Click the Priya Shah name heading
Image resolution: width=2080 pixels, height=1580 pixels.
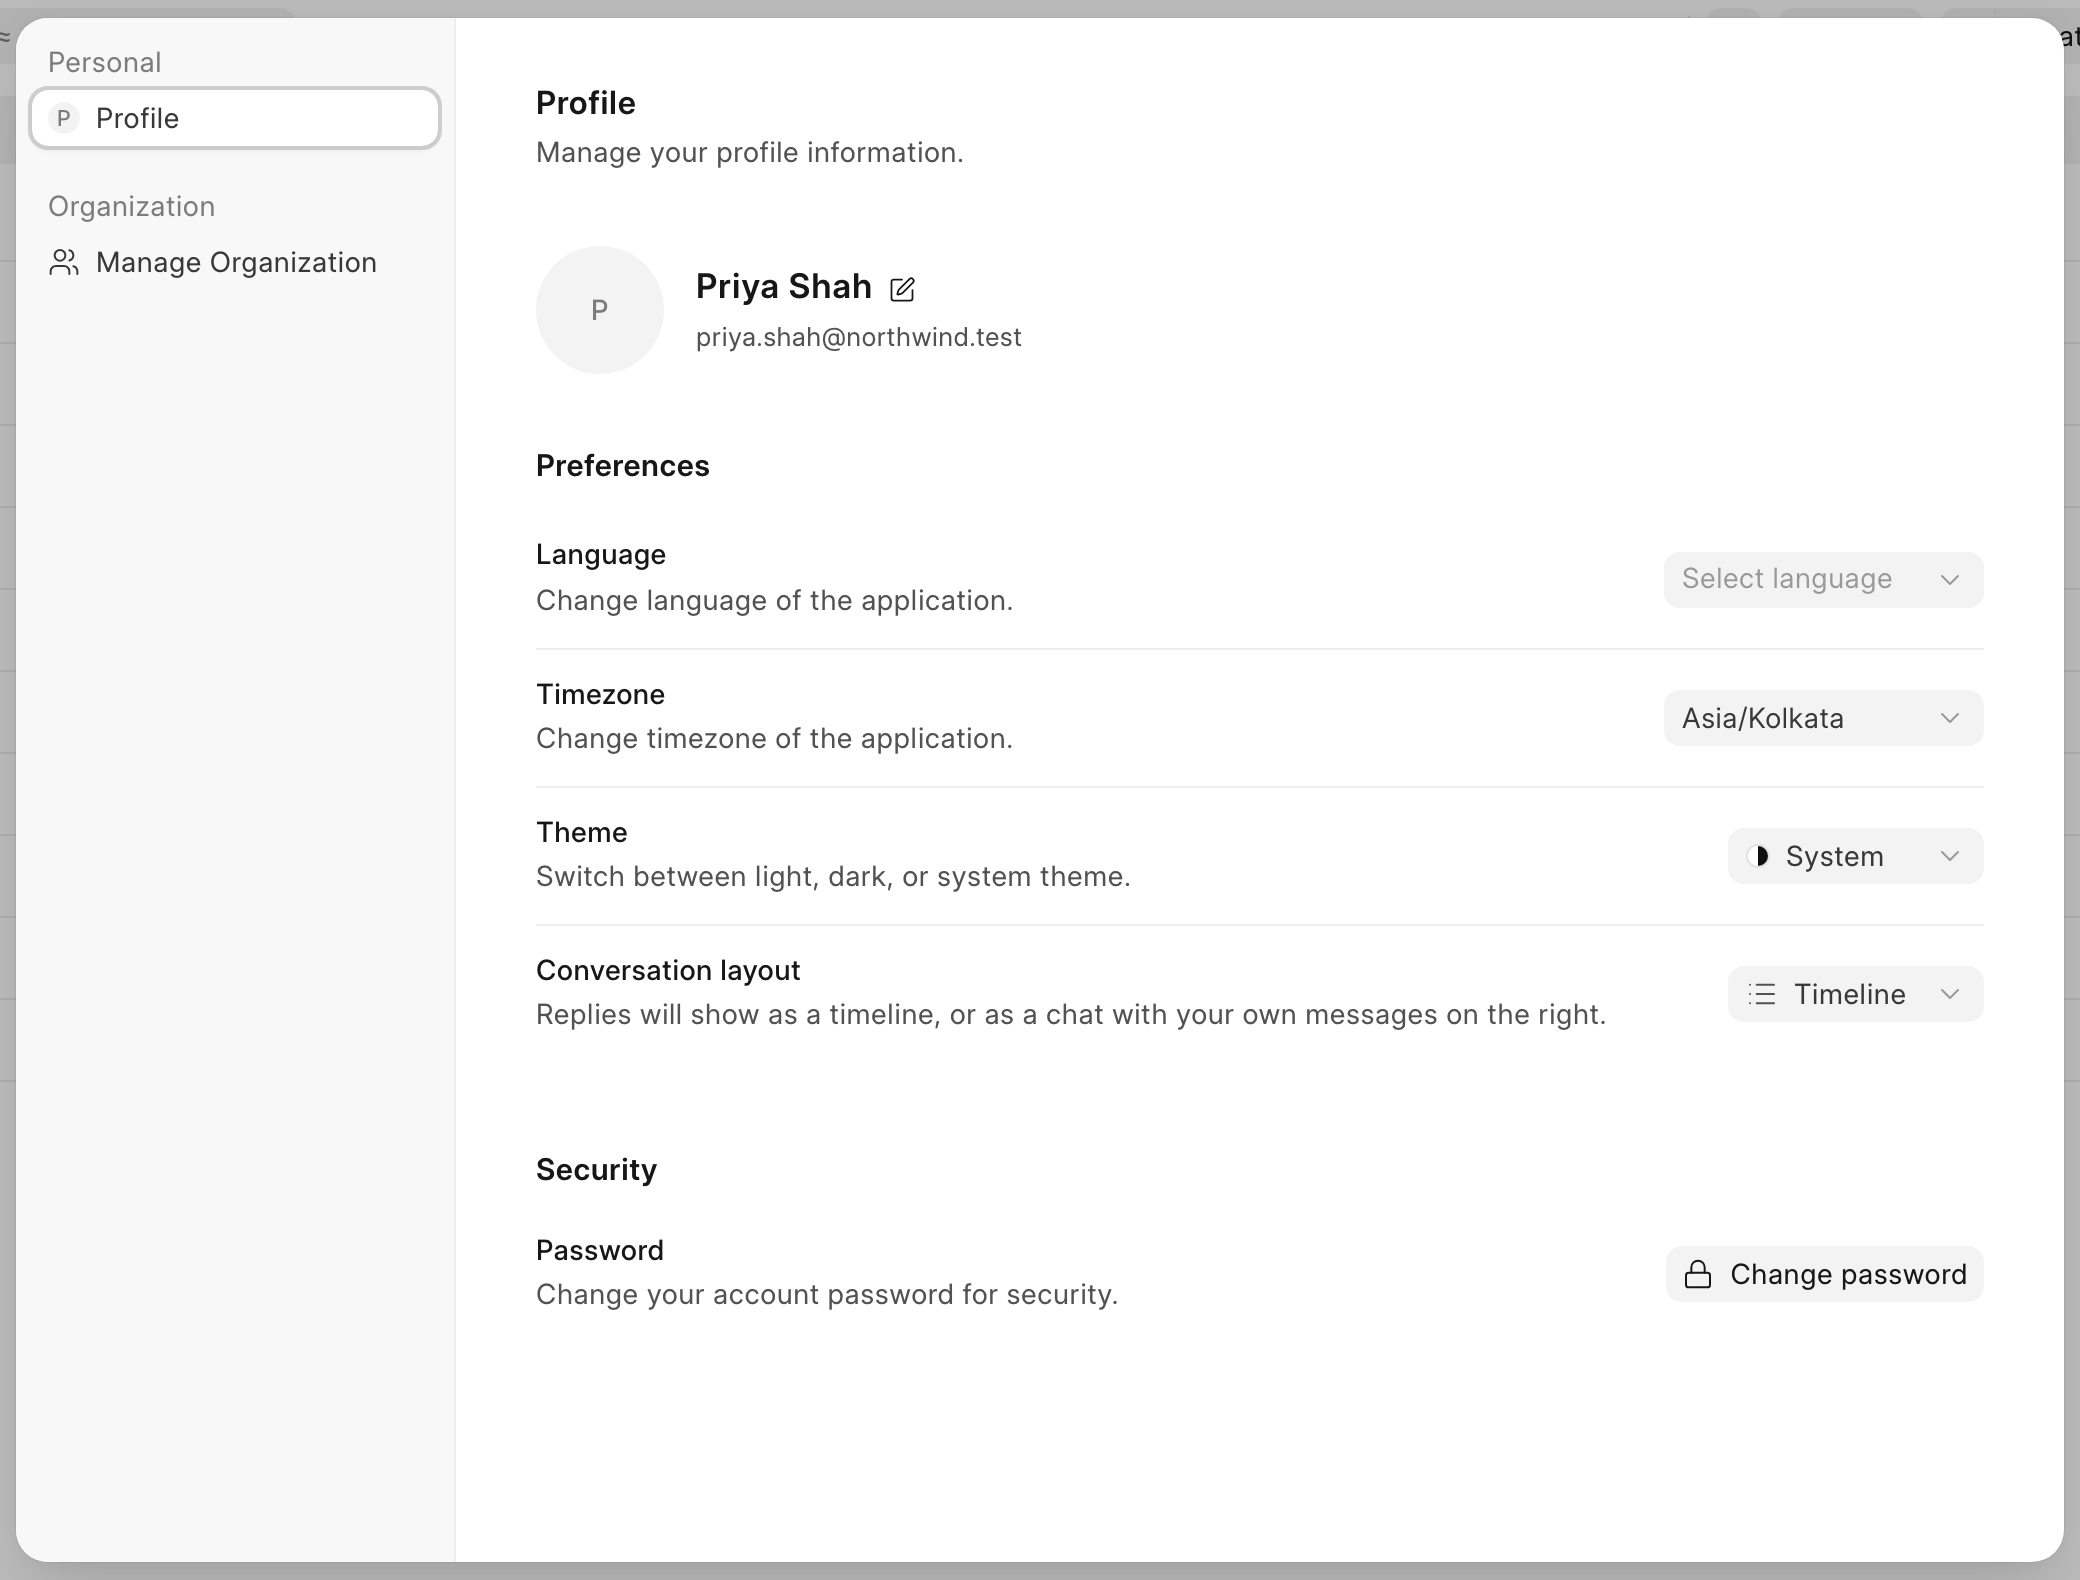pos(784,287)
